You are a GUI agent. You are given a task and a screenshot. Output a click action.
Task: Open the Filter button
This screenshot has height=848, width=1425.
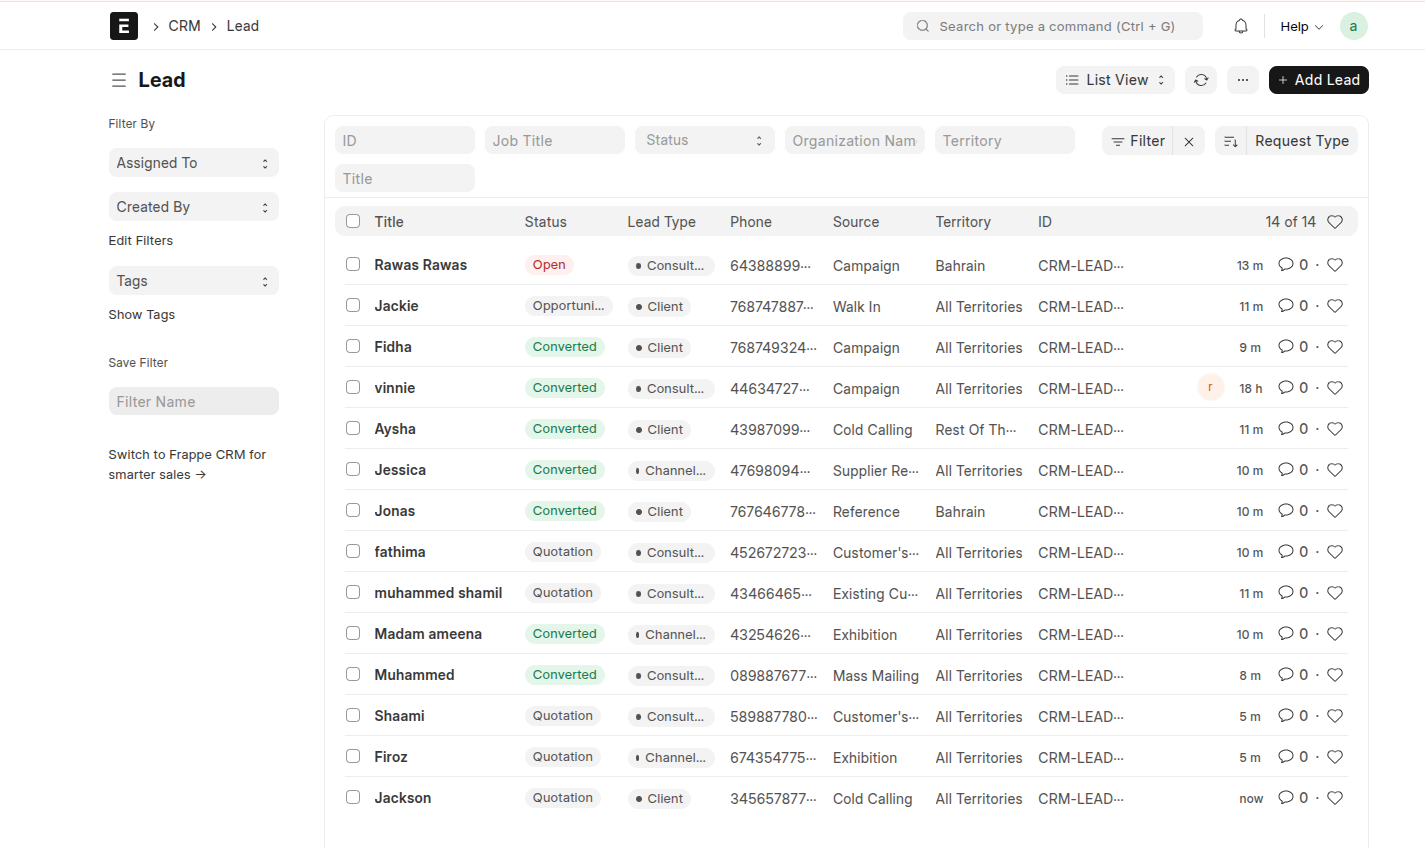(x=1138, y=141)
